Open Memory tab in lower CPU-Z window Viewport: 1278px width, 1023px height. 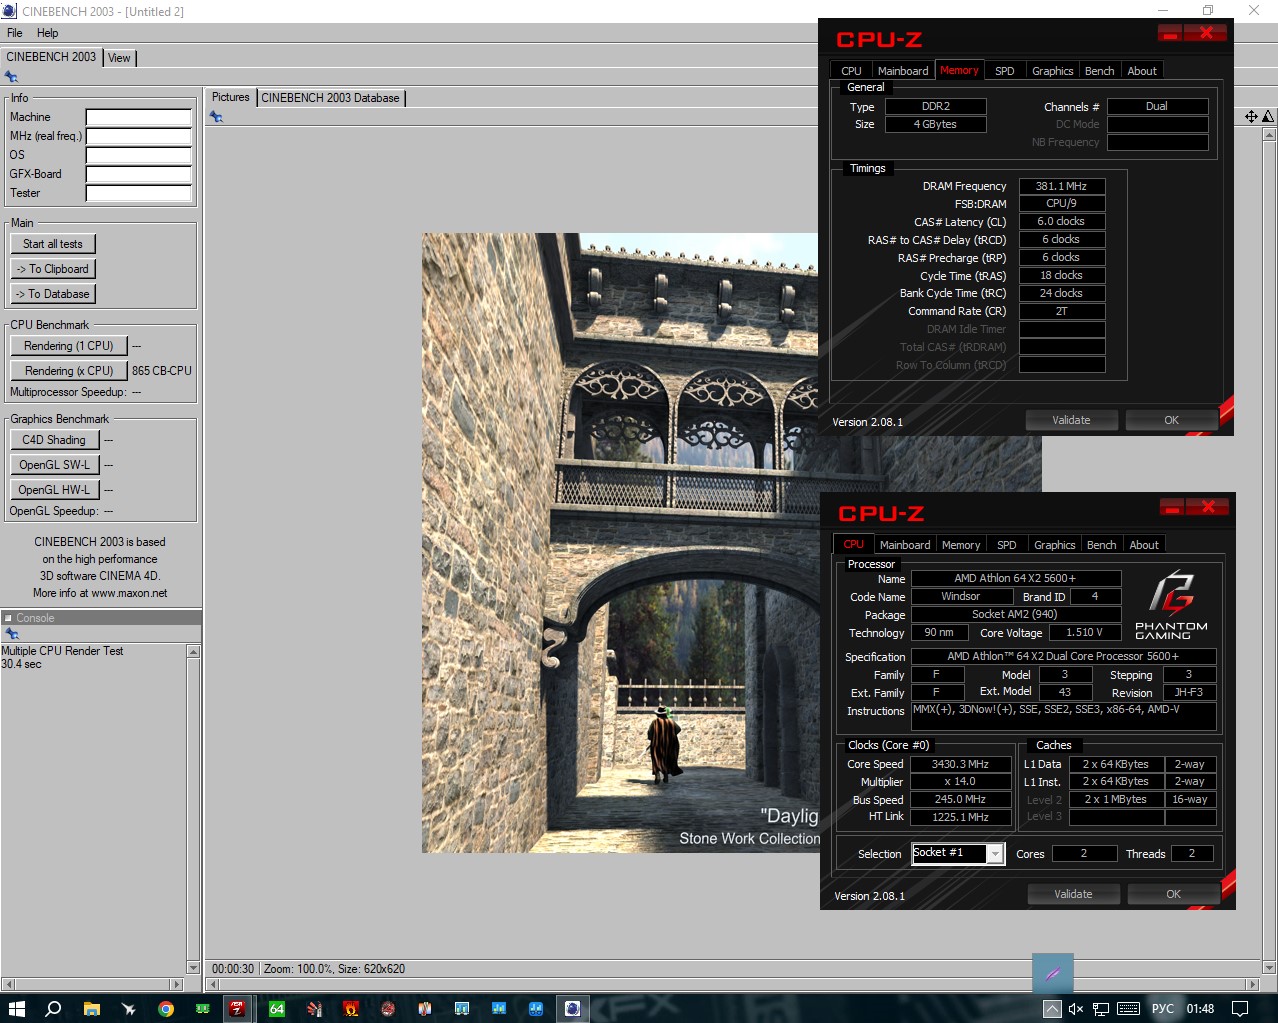(961, 545)
